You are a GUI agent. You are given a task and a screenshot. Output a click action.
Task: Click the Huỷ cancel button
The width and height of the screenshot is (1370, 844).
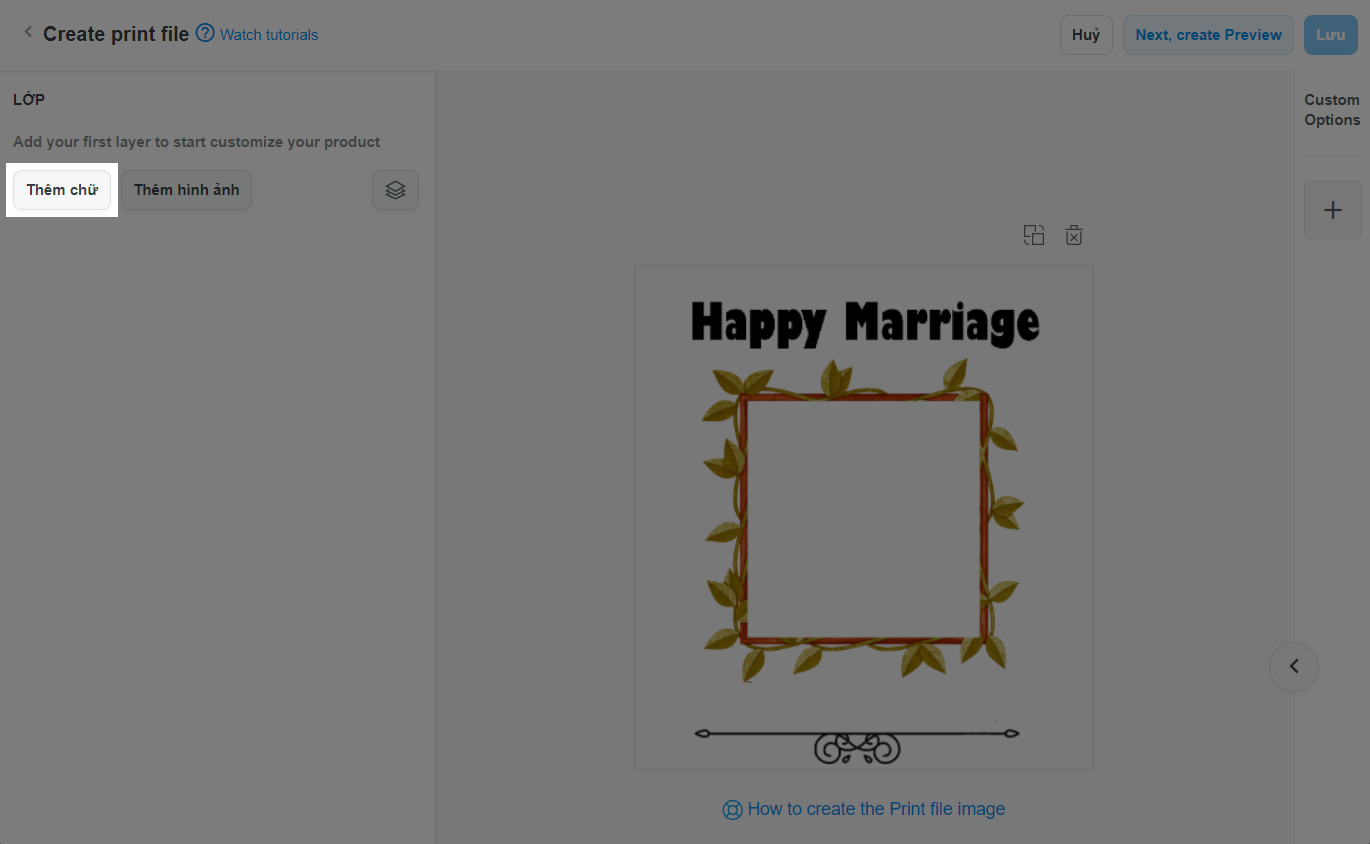coord(1086,35)
